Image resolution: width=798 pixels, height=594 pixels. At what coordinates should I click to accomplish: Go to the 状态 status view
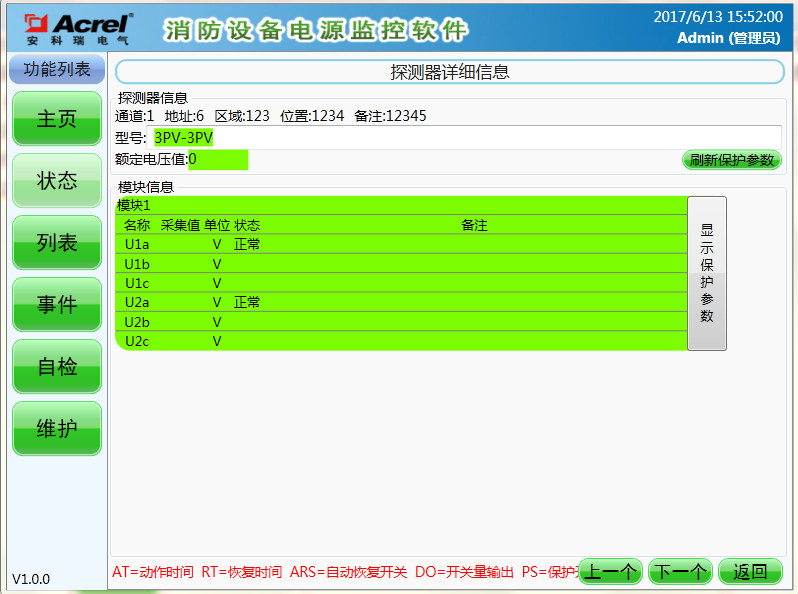57,181
